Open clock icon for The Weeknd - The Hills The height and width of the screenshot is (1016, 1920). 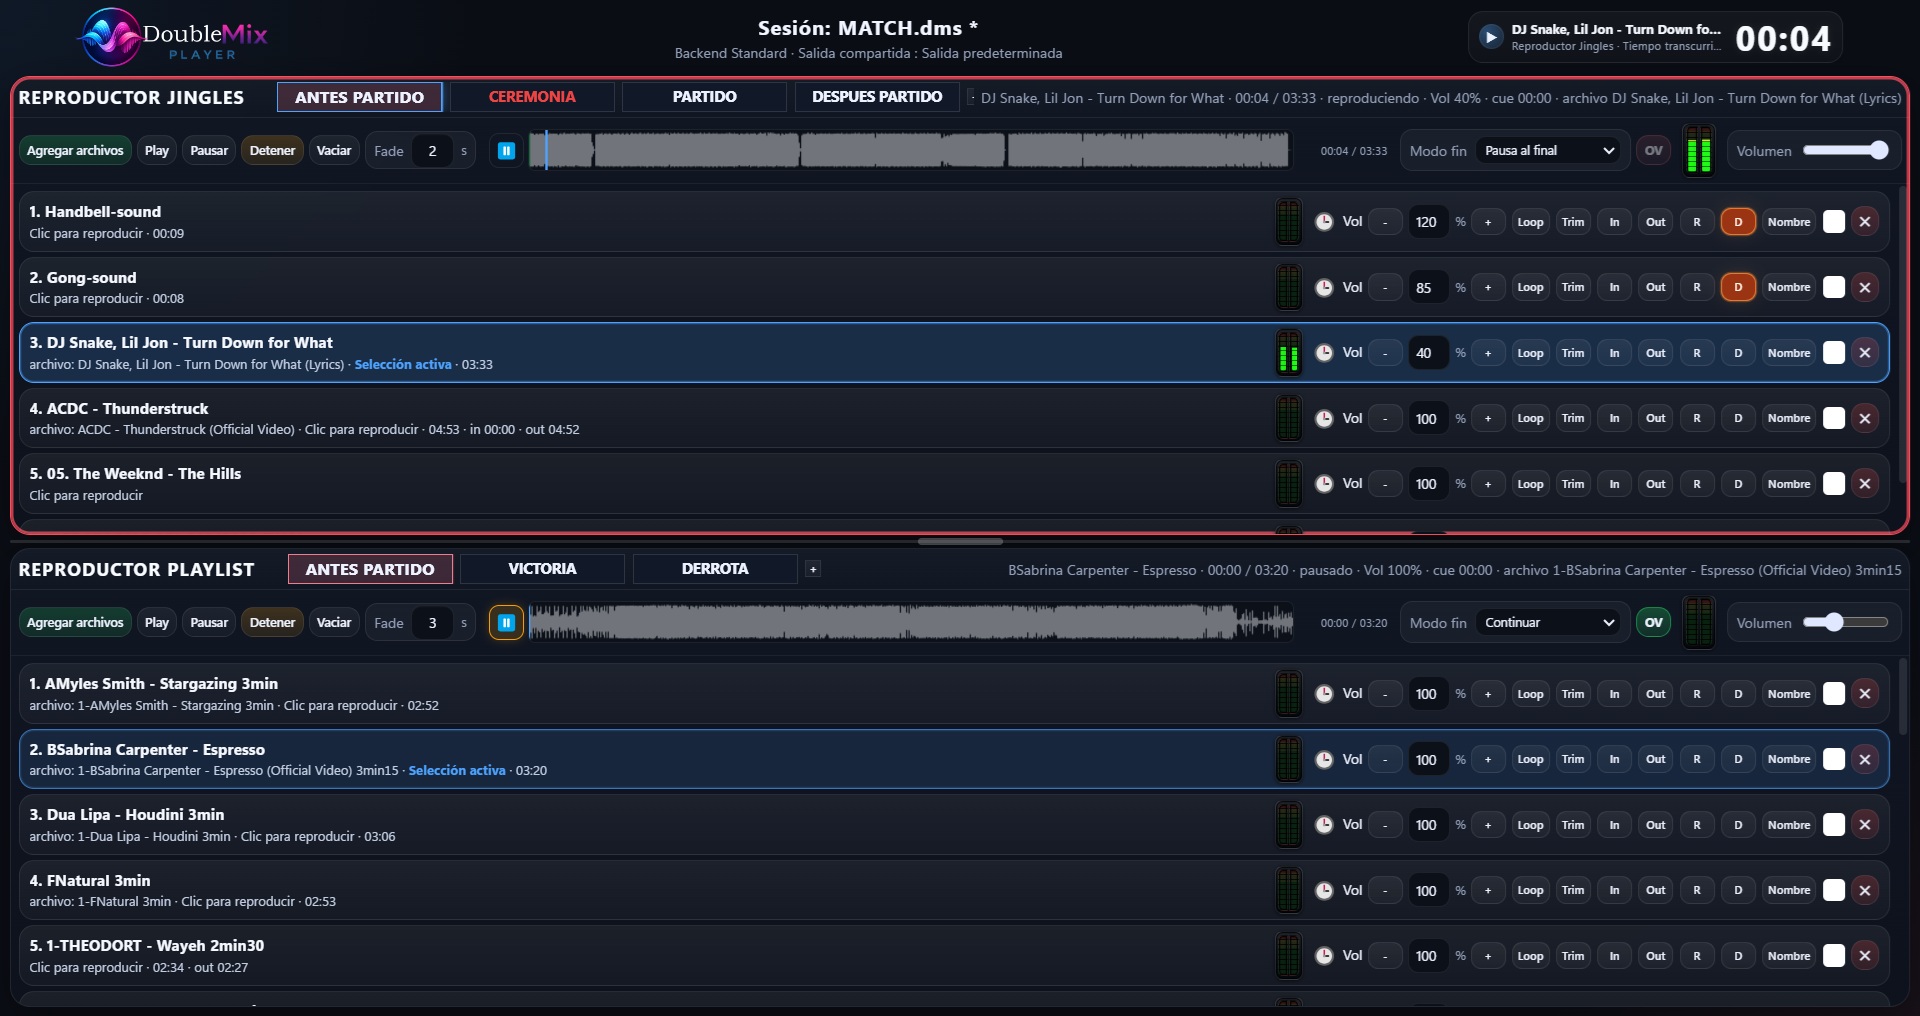(x=1324, y=484)
